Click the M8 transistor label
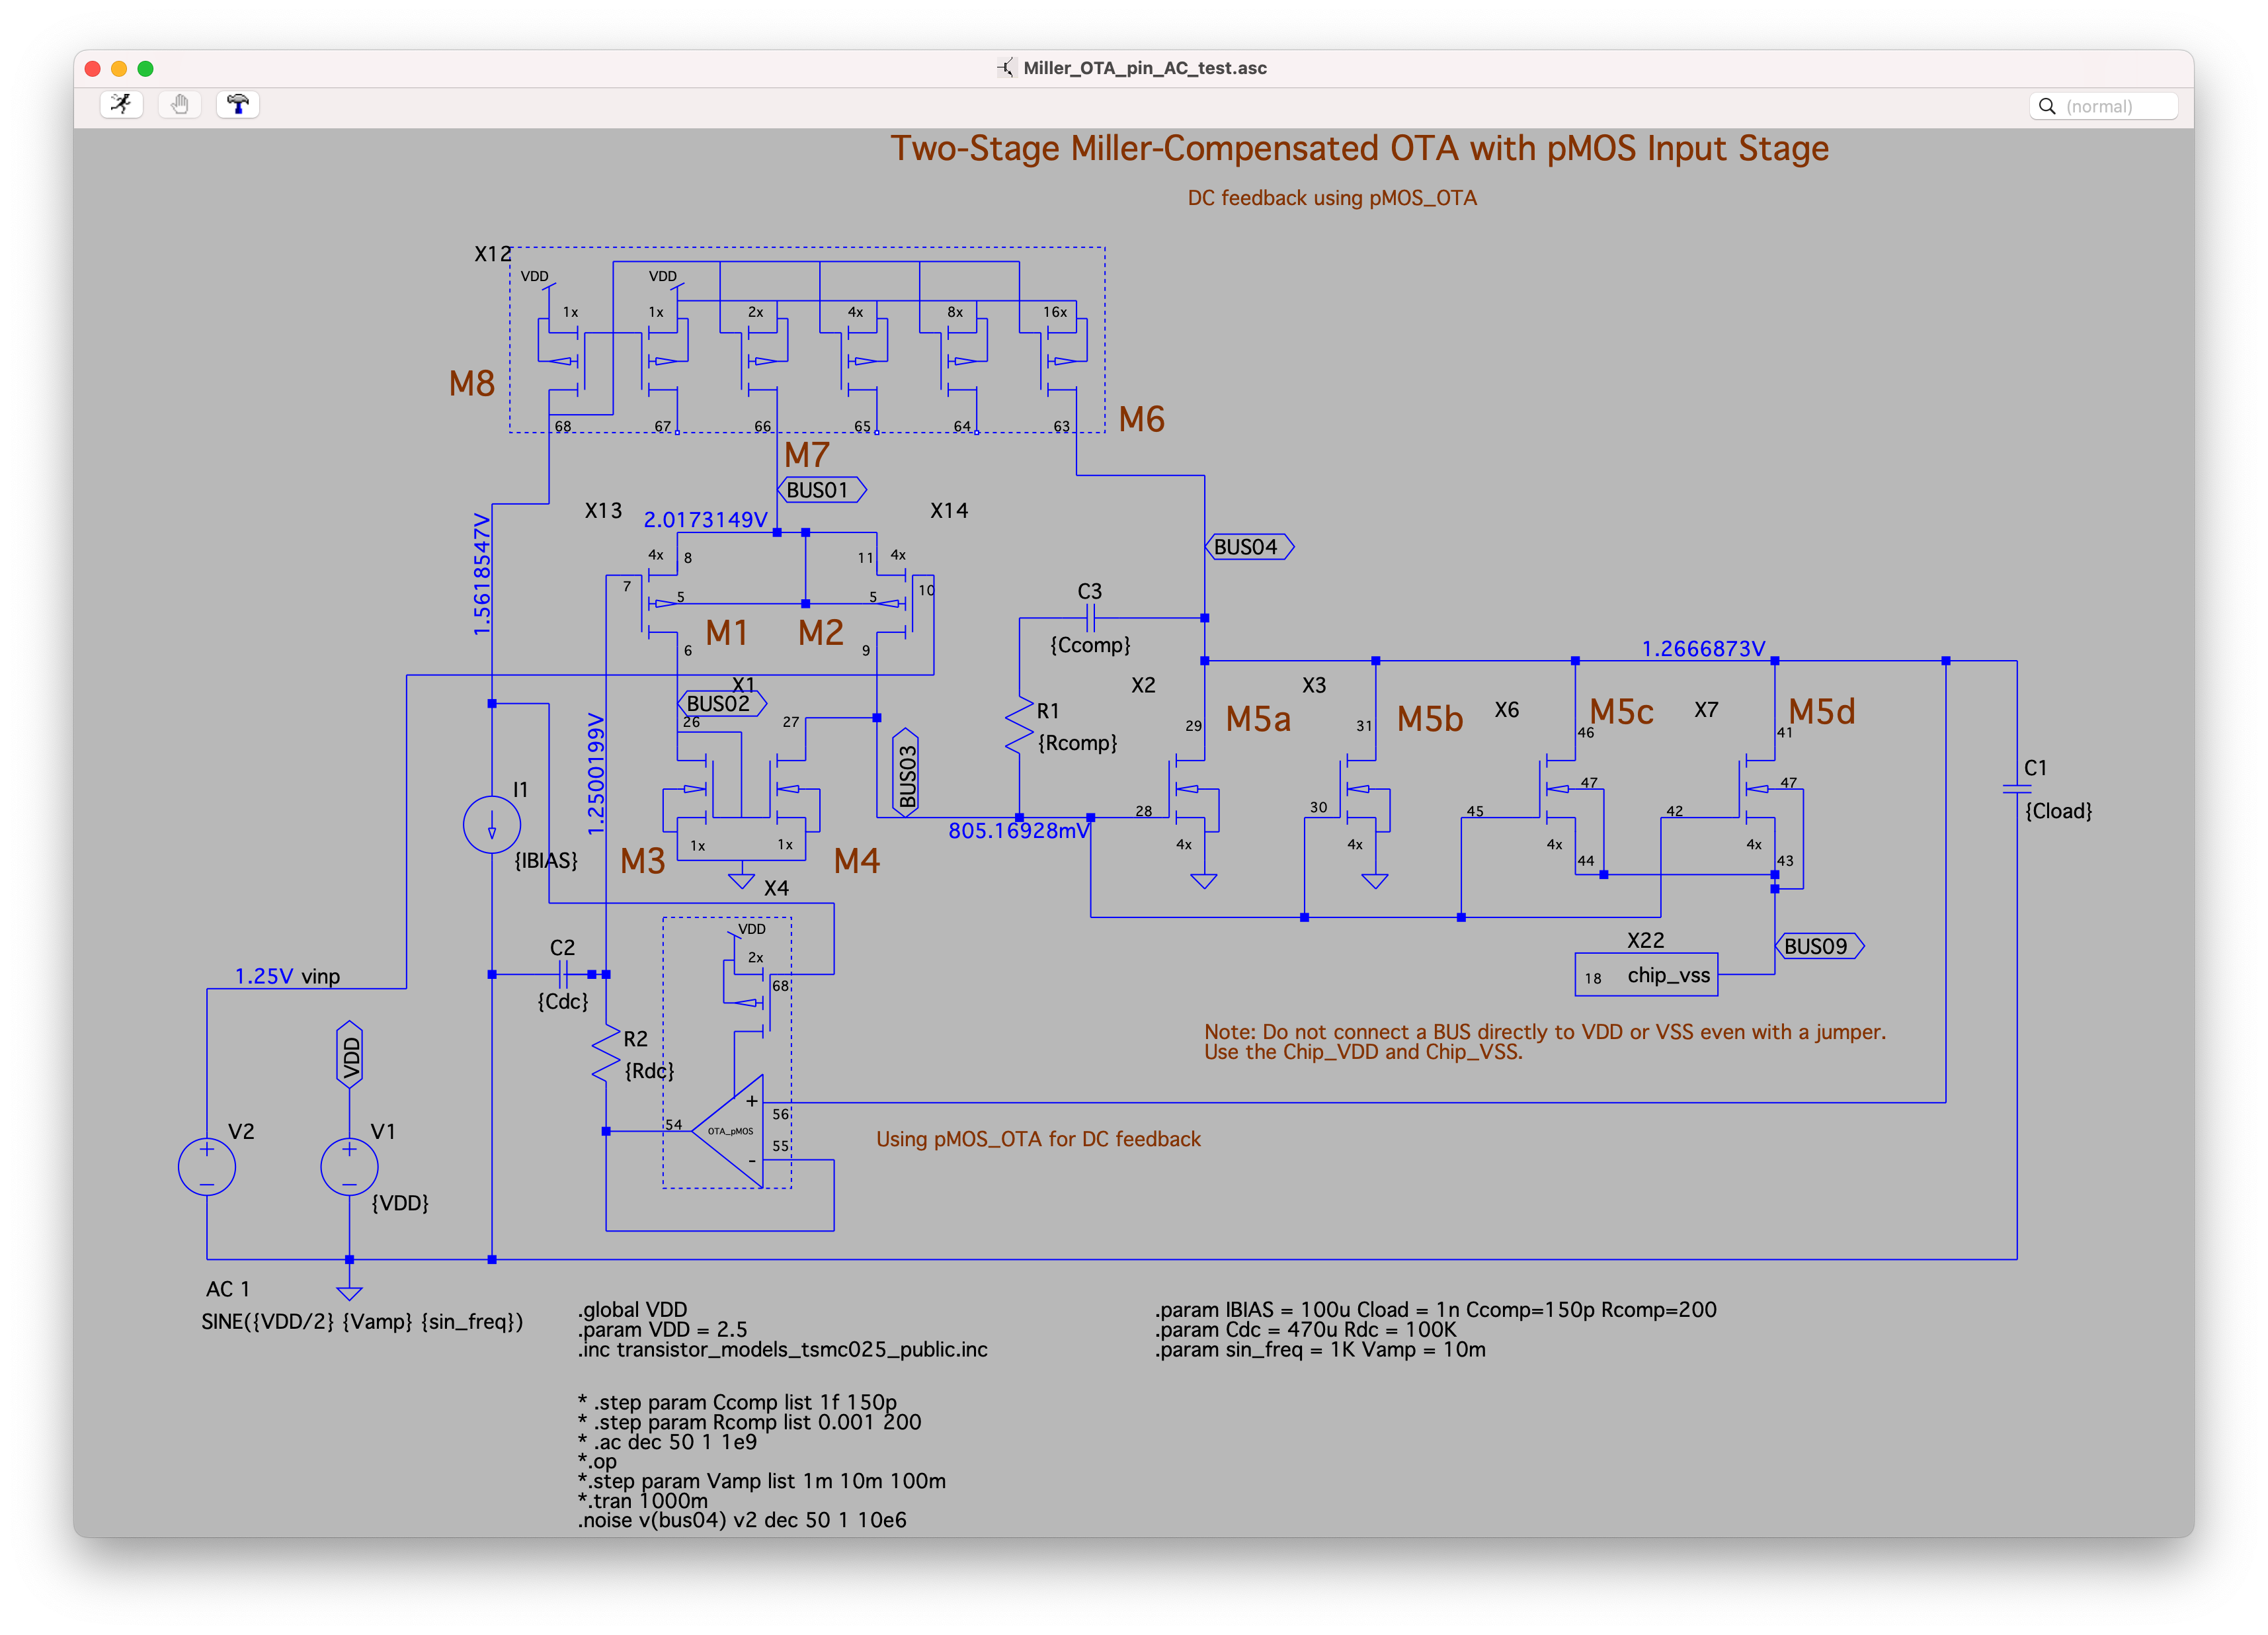The width and height of the screenshot is (2268, 1635). point(472,384)
